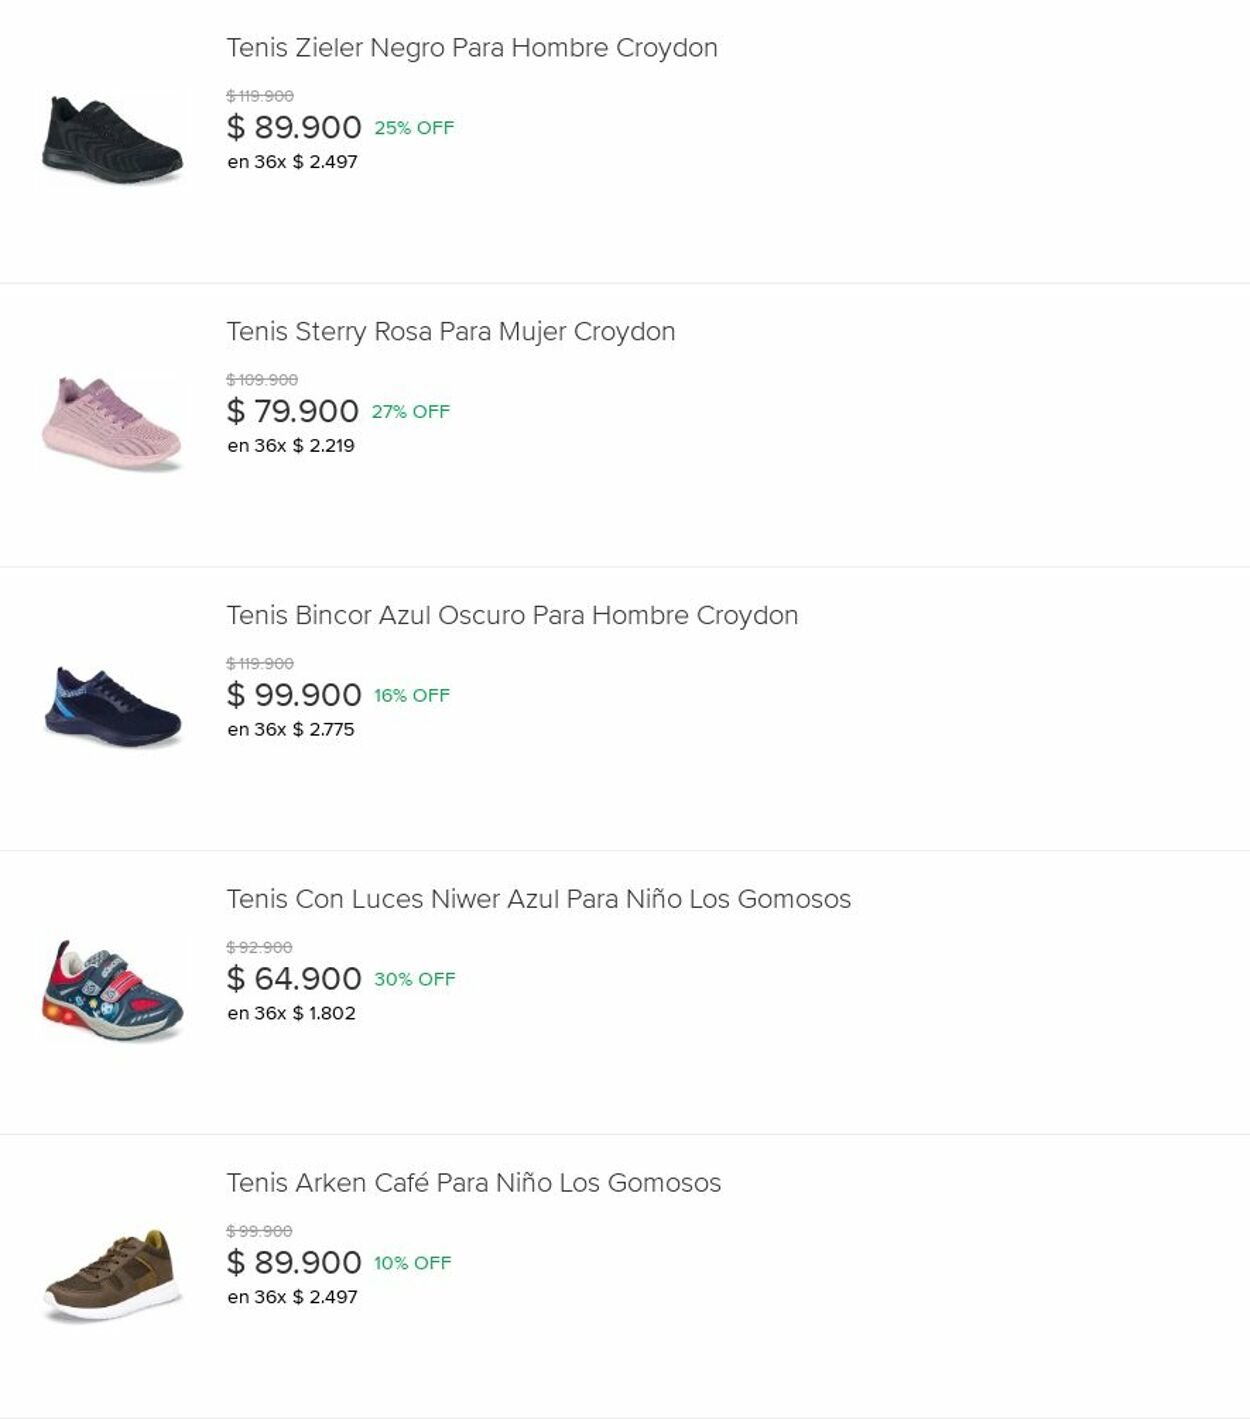Viewport: 1250px width, 1419px height.
Task: Open the Niwer light-up kids shoe image
Action: pyautogui.click(x=112, y=991)
